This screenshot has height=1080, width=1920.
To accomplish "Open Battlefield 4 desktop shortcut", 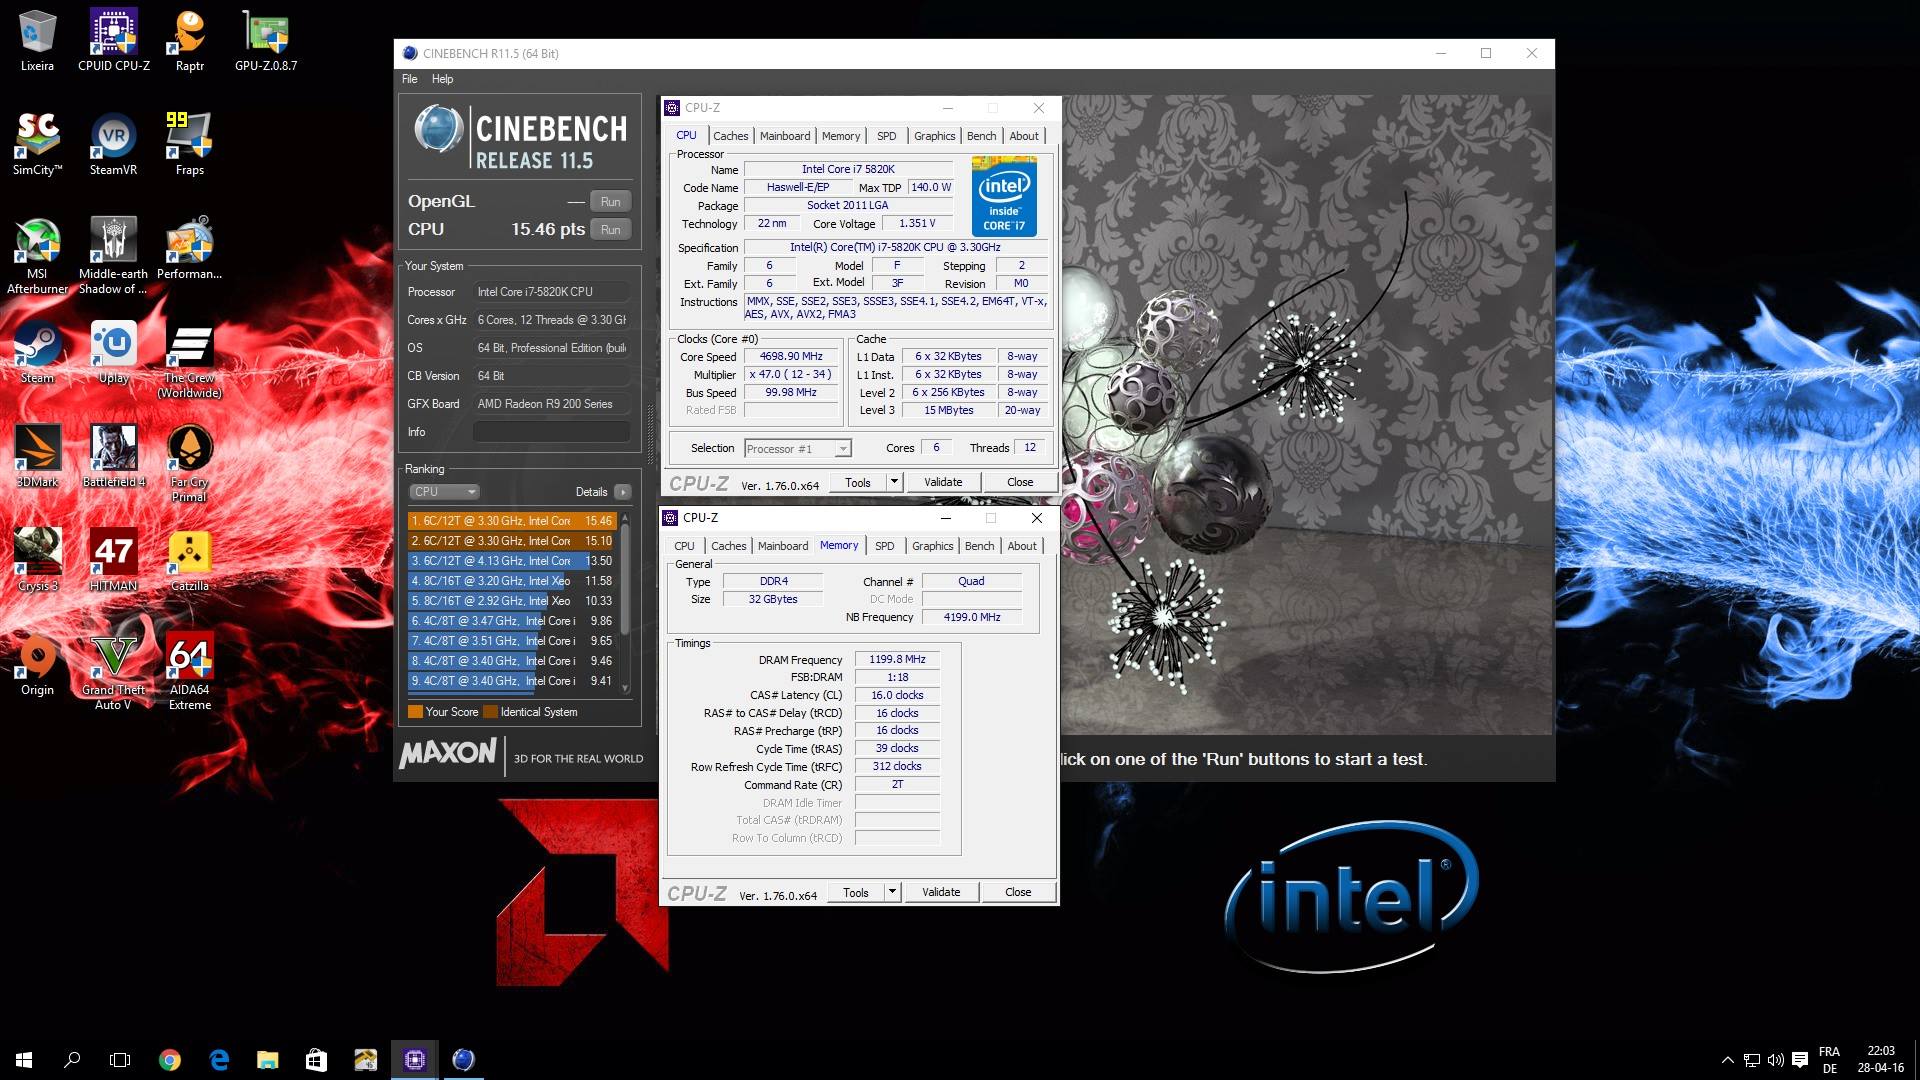I will 114,456.
